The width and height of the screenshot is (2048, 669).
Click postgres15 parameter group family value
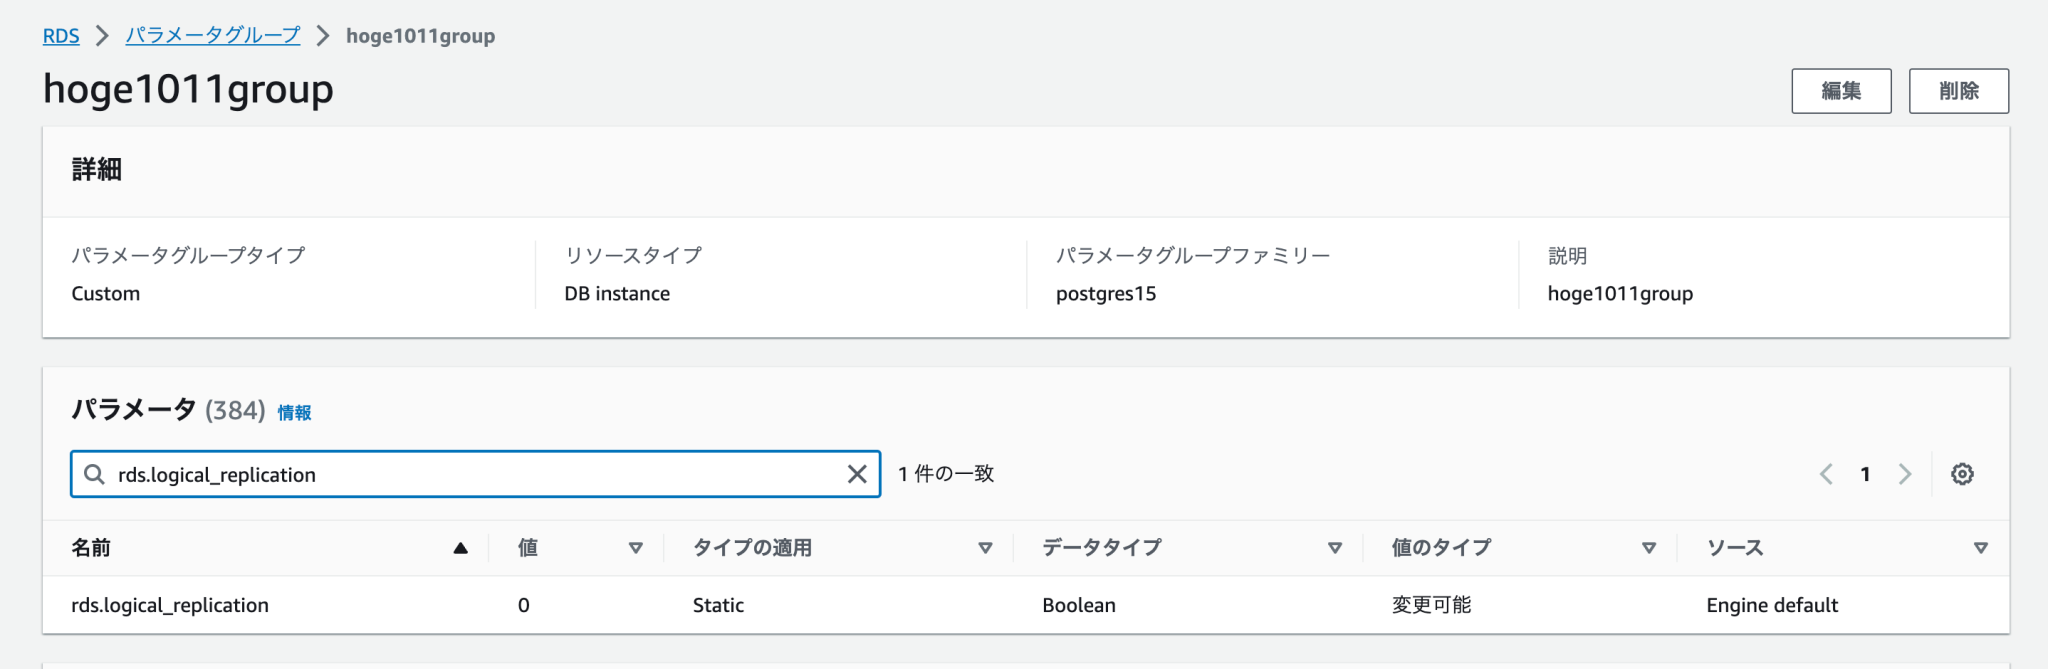coord(1106,294)
